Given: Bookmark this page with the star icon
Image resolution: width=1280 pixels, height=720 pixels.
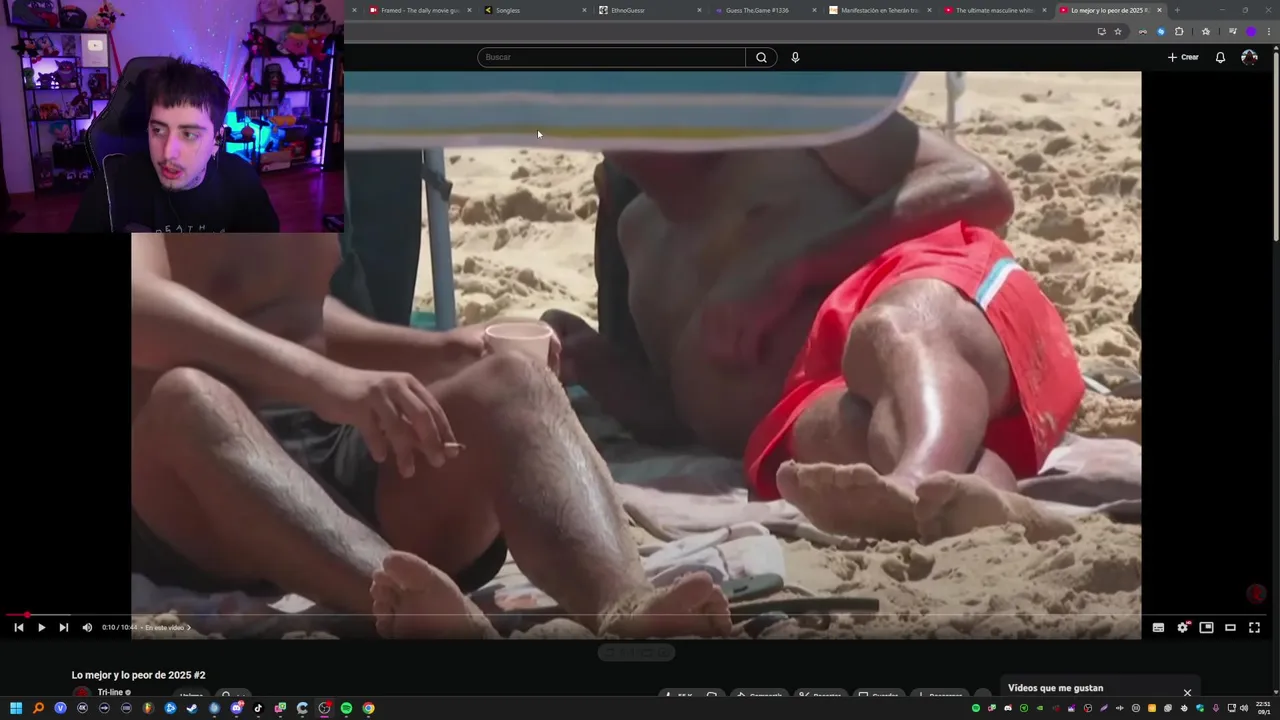Looking at the screenshot, I should [x=1118, y=31].
